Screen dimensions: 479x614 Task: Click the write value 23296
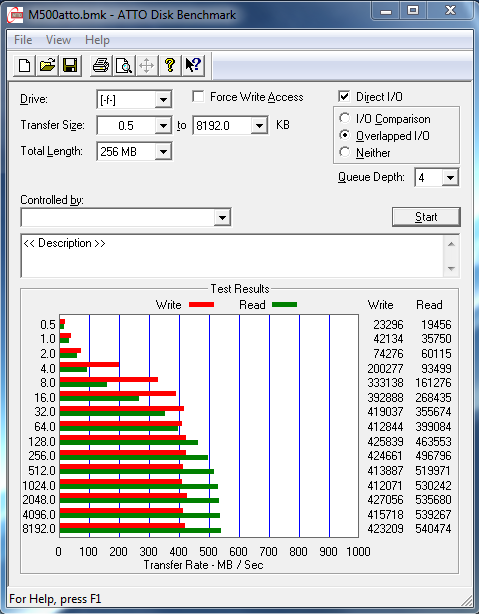coord(388,325)
